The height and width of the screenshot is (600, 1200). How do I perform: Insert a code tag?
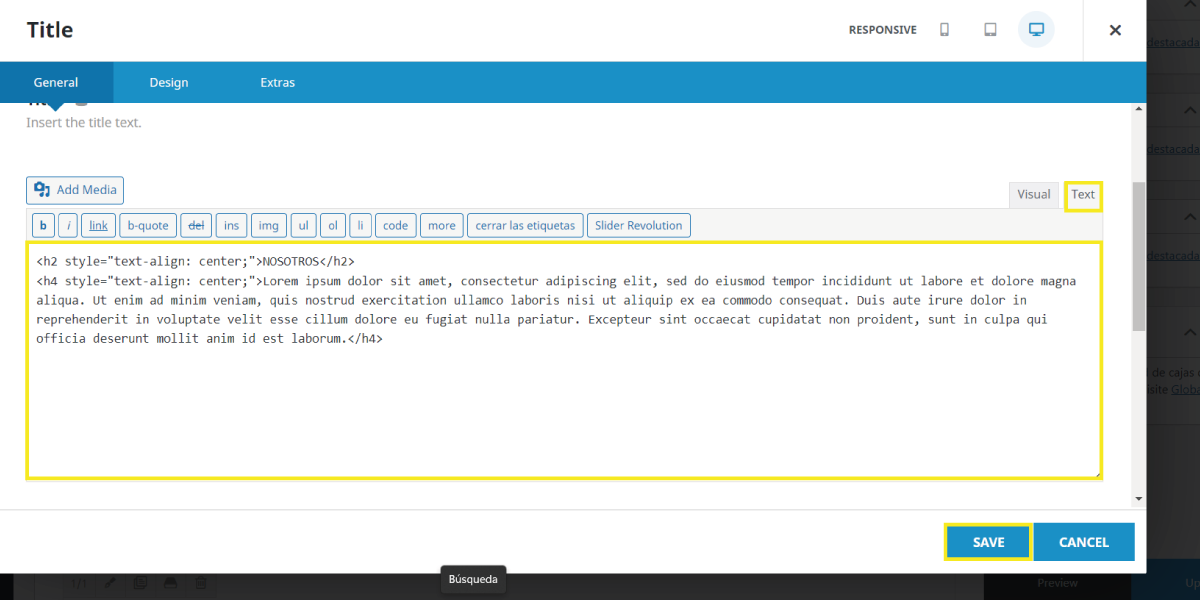[395, 225]
